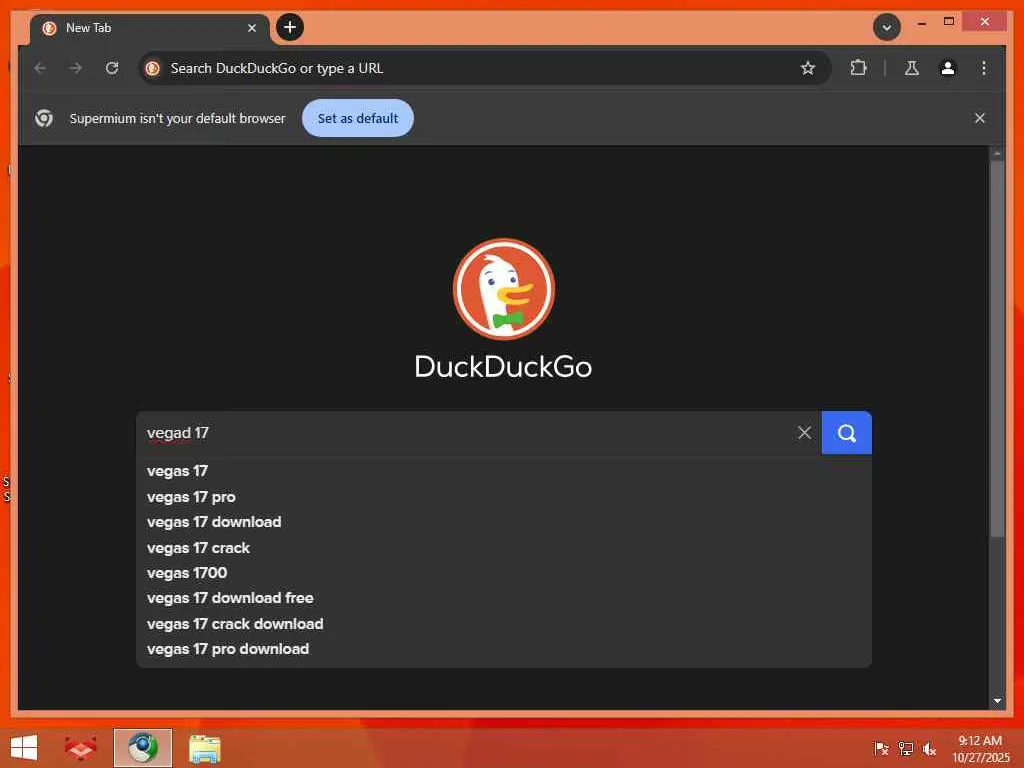The width and height of the screenshot is (1024, 768).
Task: Dismiss the default browser infobar
Action: [x=980, y=118]
